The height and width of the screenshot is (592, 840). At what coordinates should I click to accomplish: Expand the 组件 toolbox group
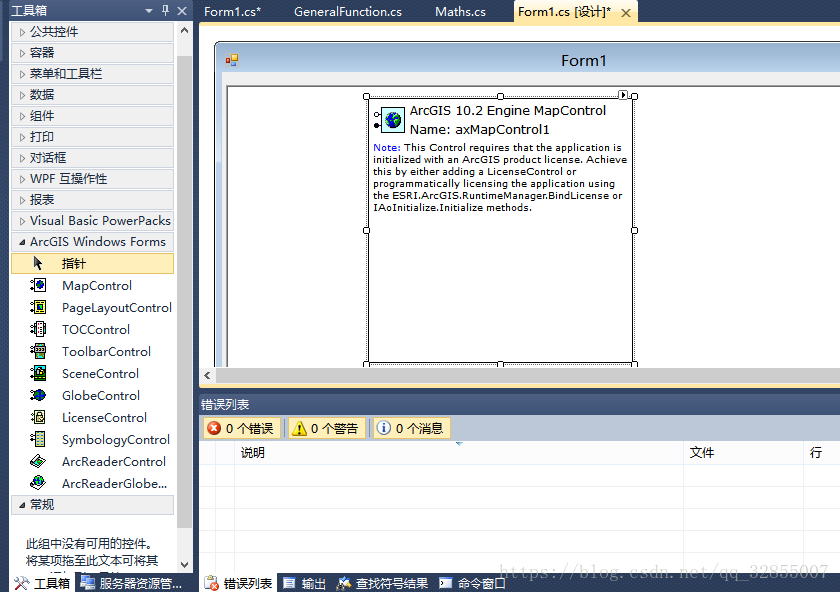point(92,116)
